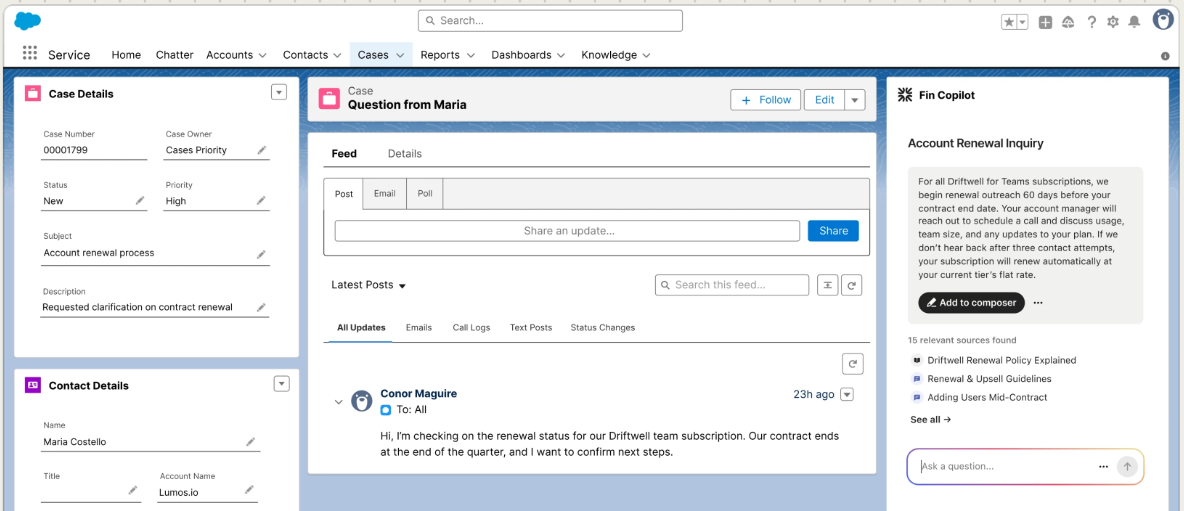1184x511 pixels.
Task: Click the Share an update field
Action: [568, 231]
